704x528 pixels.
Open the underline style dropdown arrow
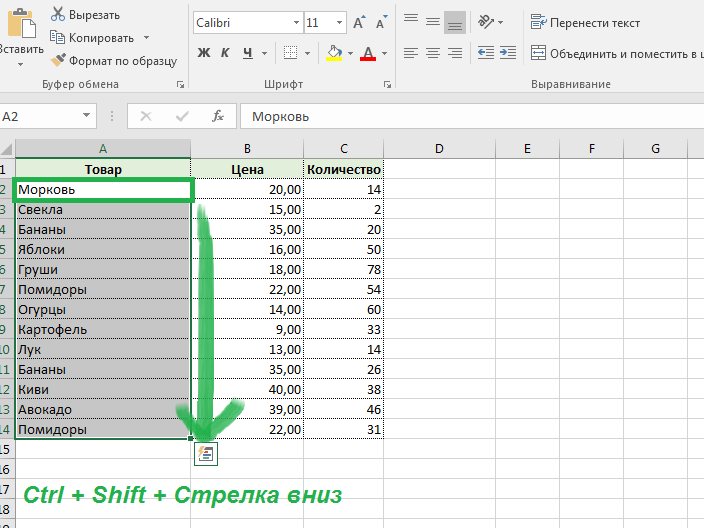pos(264,53)
